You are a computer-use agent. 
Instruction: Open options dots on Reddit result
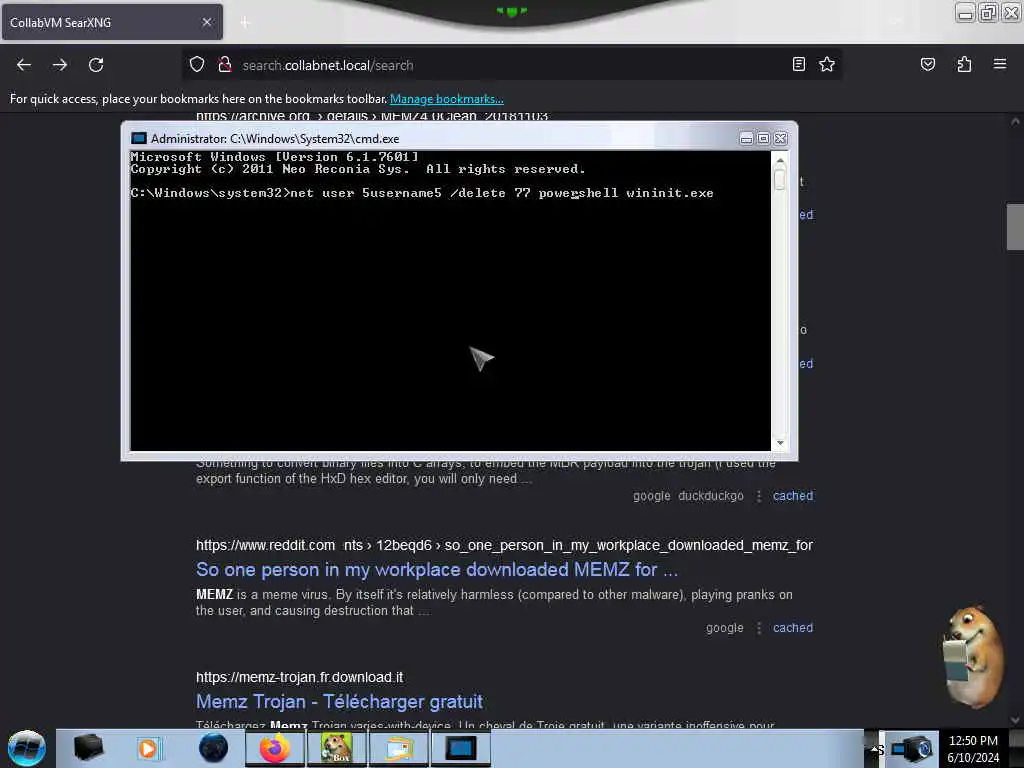click(x=758, y=628)
